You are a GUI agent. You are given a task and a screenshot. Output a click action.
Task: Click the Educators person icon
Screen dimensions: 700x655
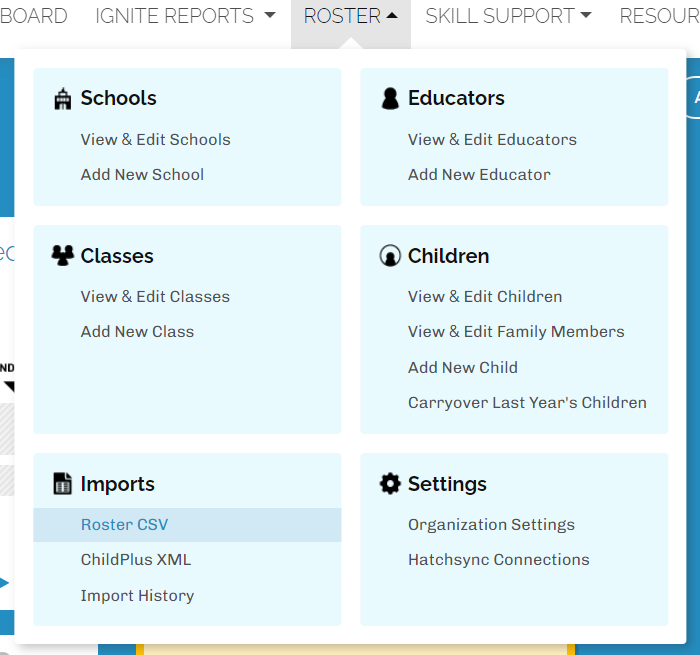[390, 98]
